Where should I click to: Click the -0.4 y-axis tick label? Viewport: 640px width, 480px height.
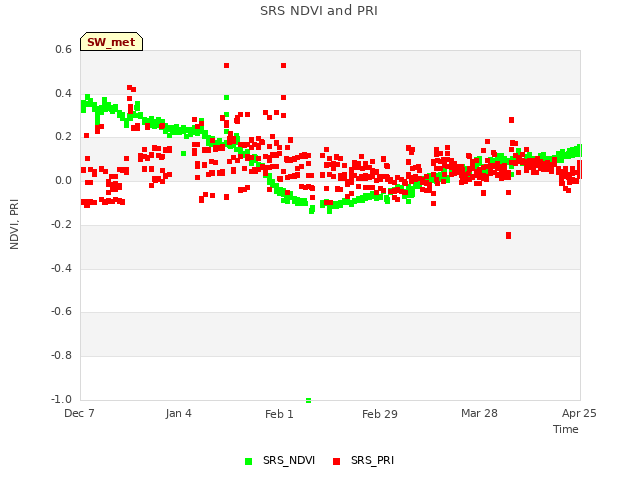[62, 268]
